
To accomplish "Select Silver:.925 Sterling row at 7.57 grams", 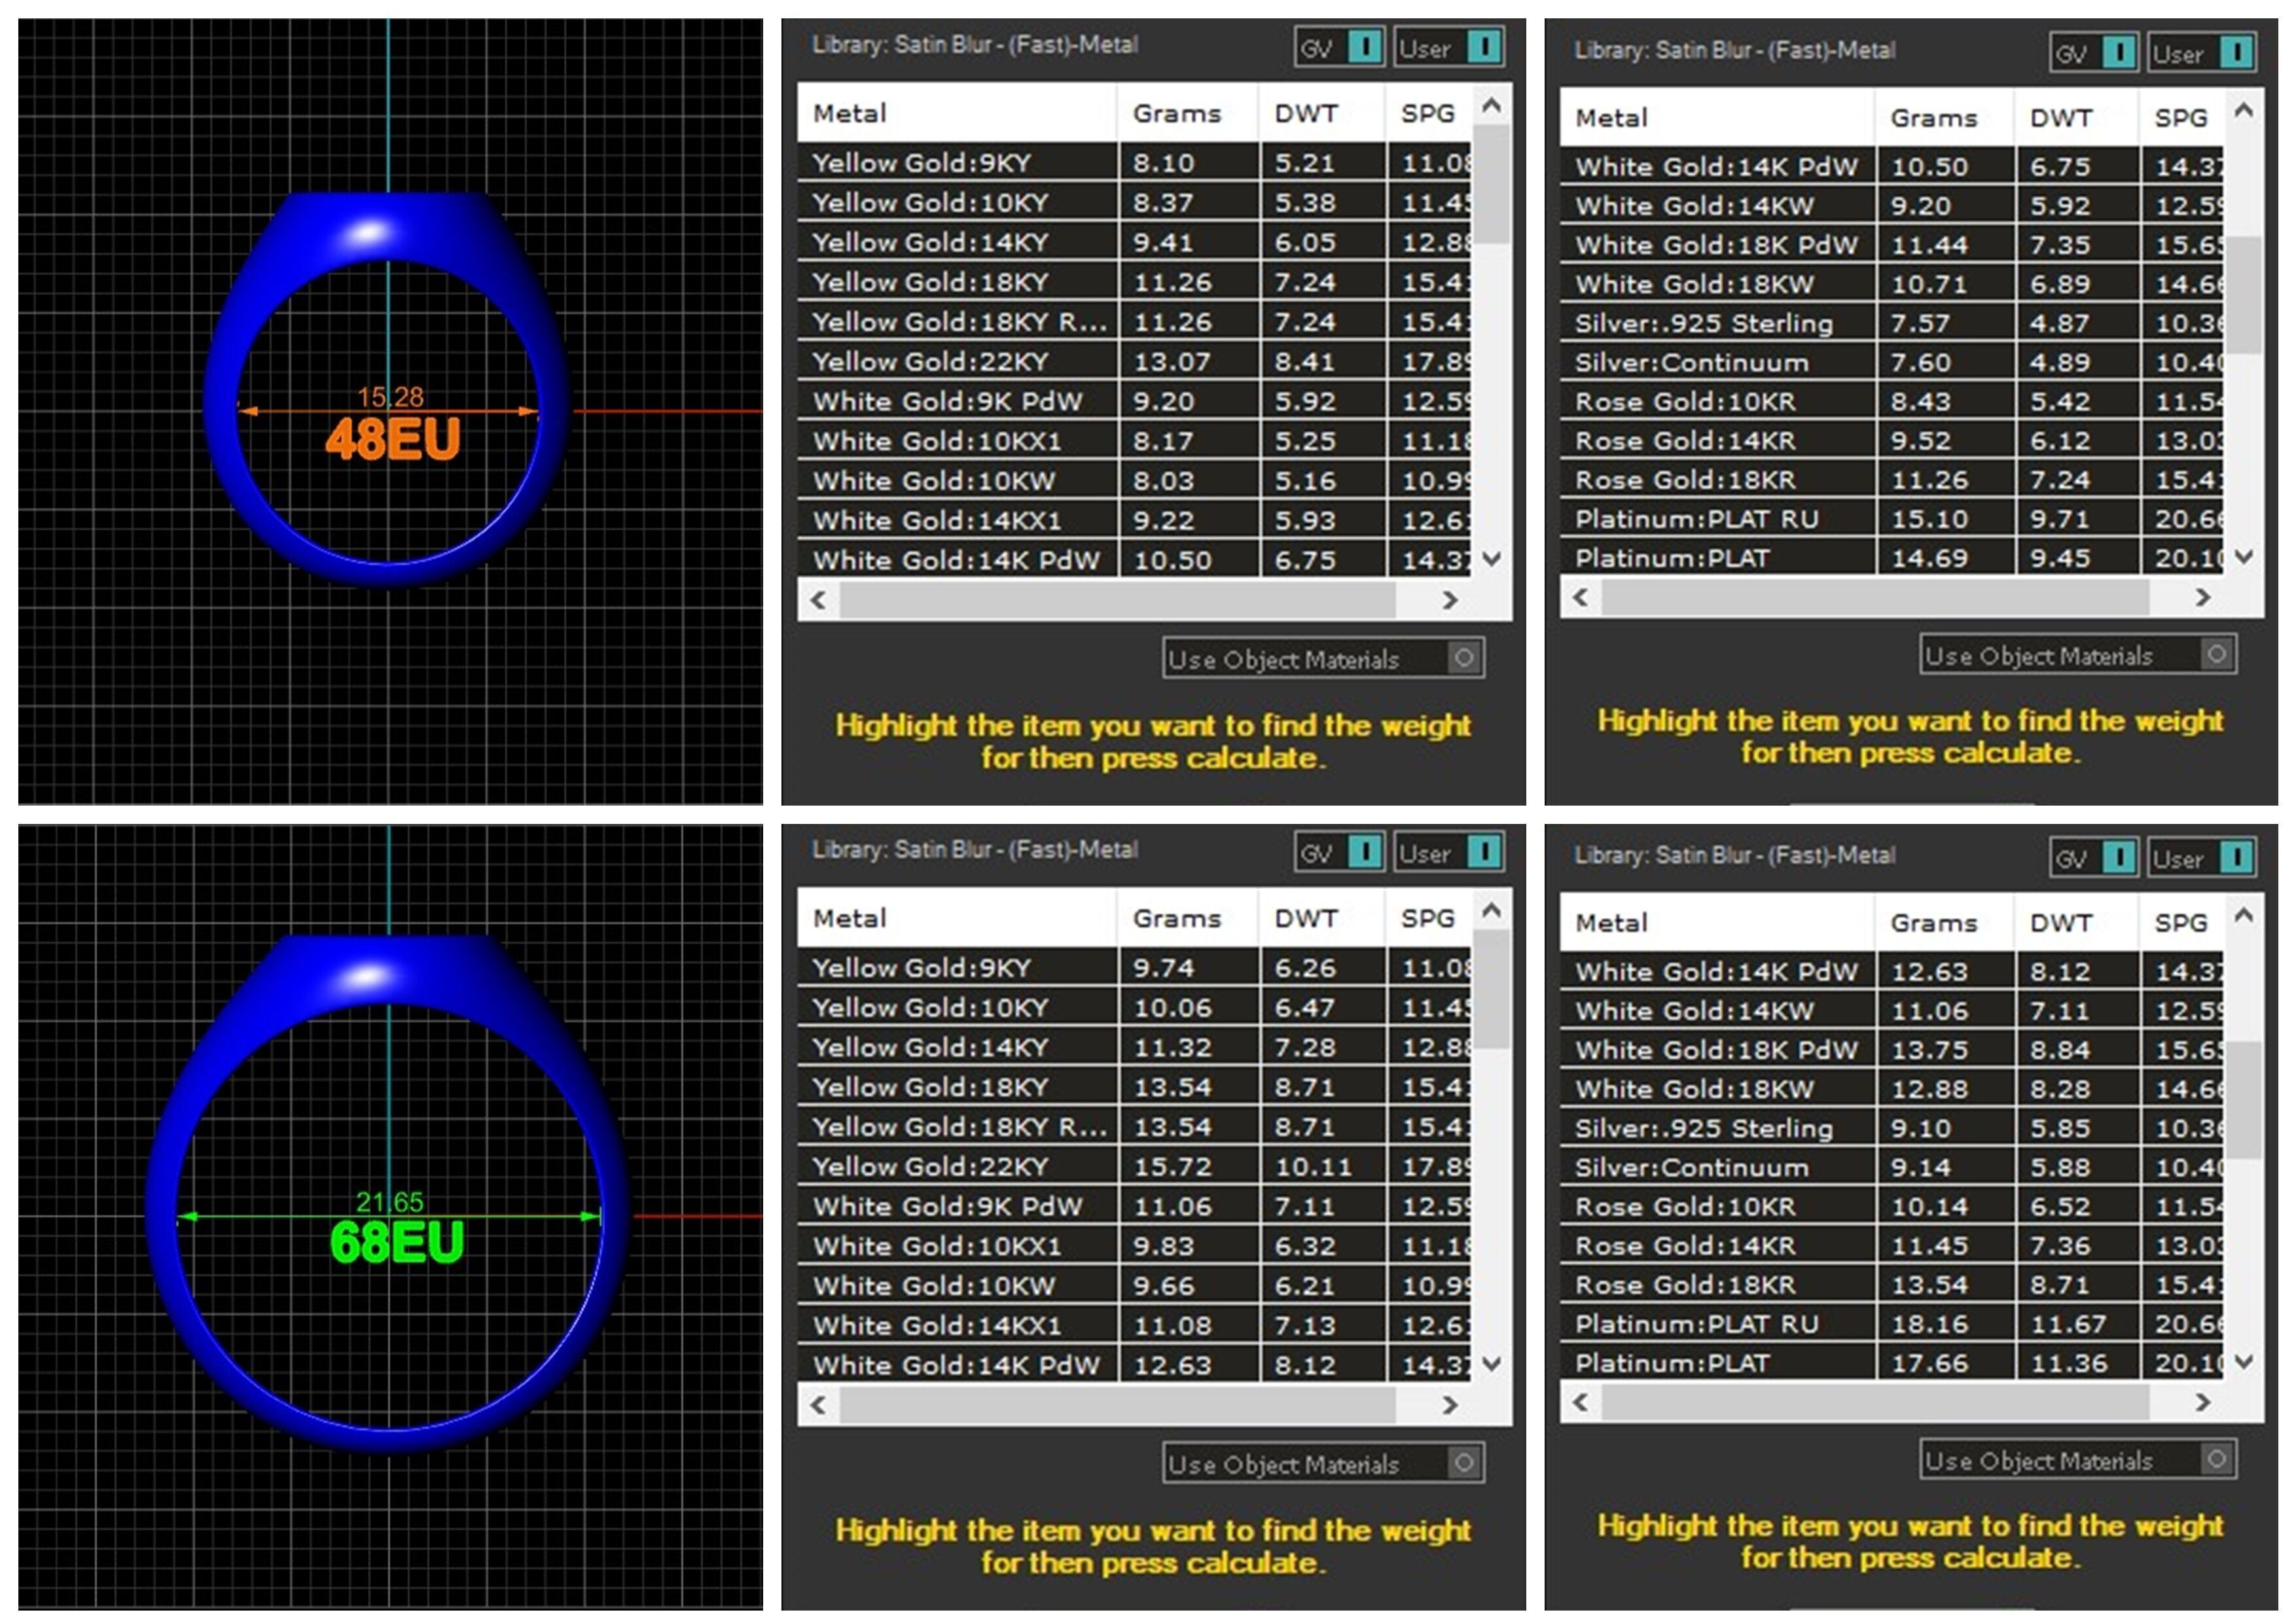I will pyautogui.click(x=1703, y=323).
